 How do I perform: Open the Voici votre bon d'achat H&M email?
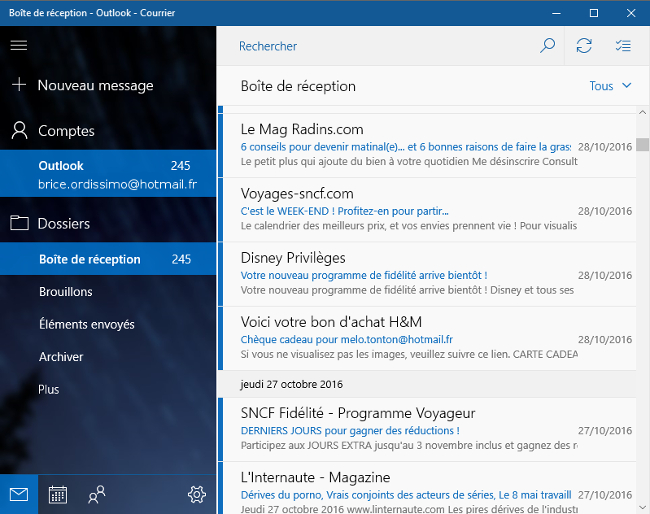click(427, 338)
